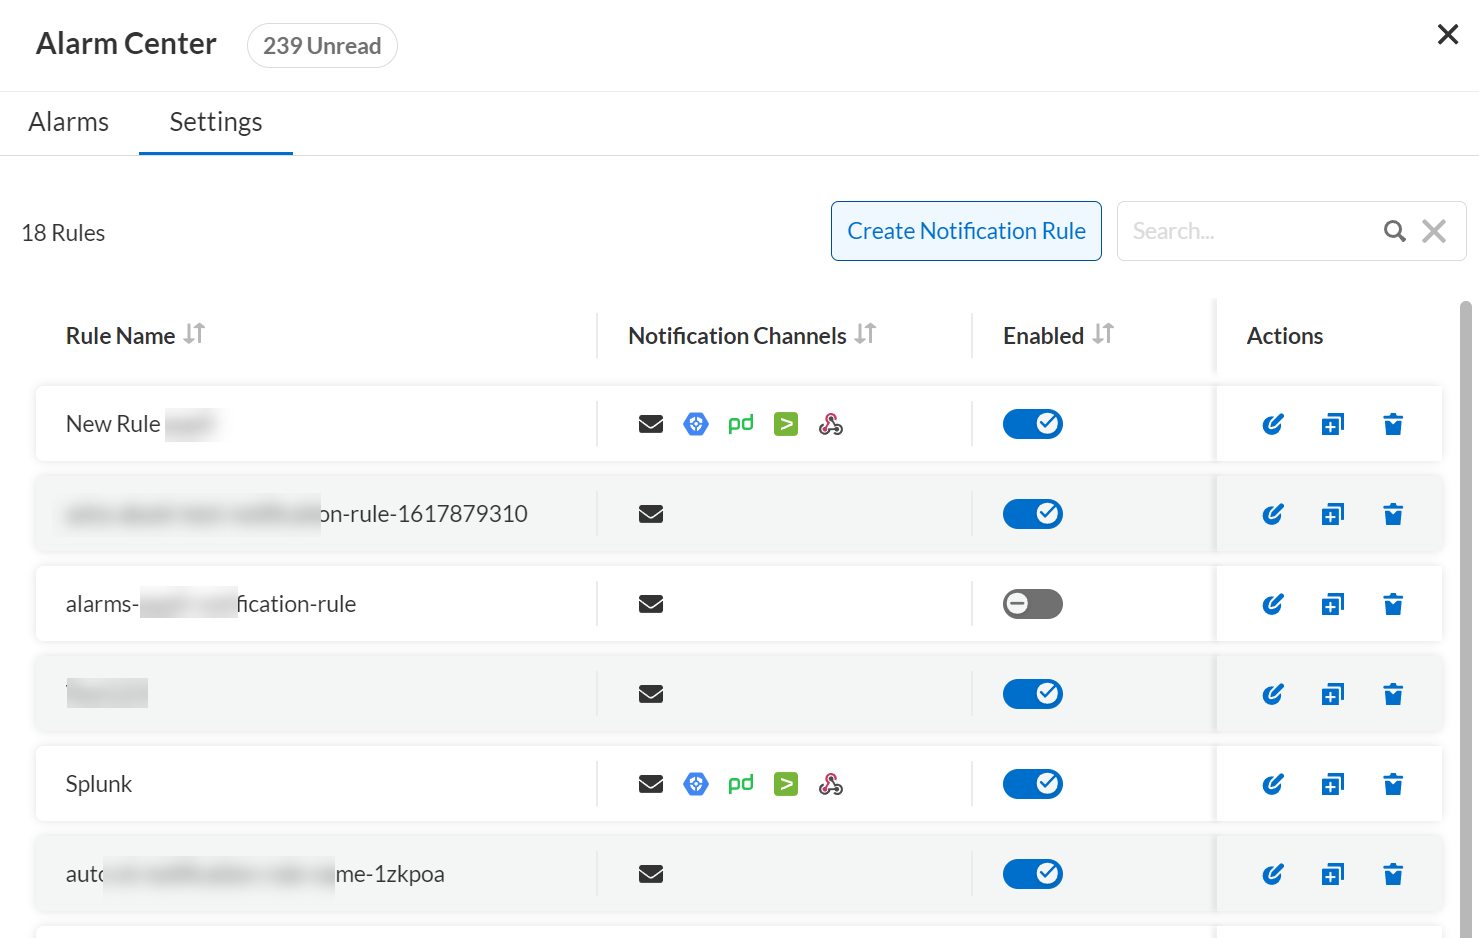Clear the search field with X icon
The image size is (1479, 938).
tap(1434, 231)
